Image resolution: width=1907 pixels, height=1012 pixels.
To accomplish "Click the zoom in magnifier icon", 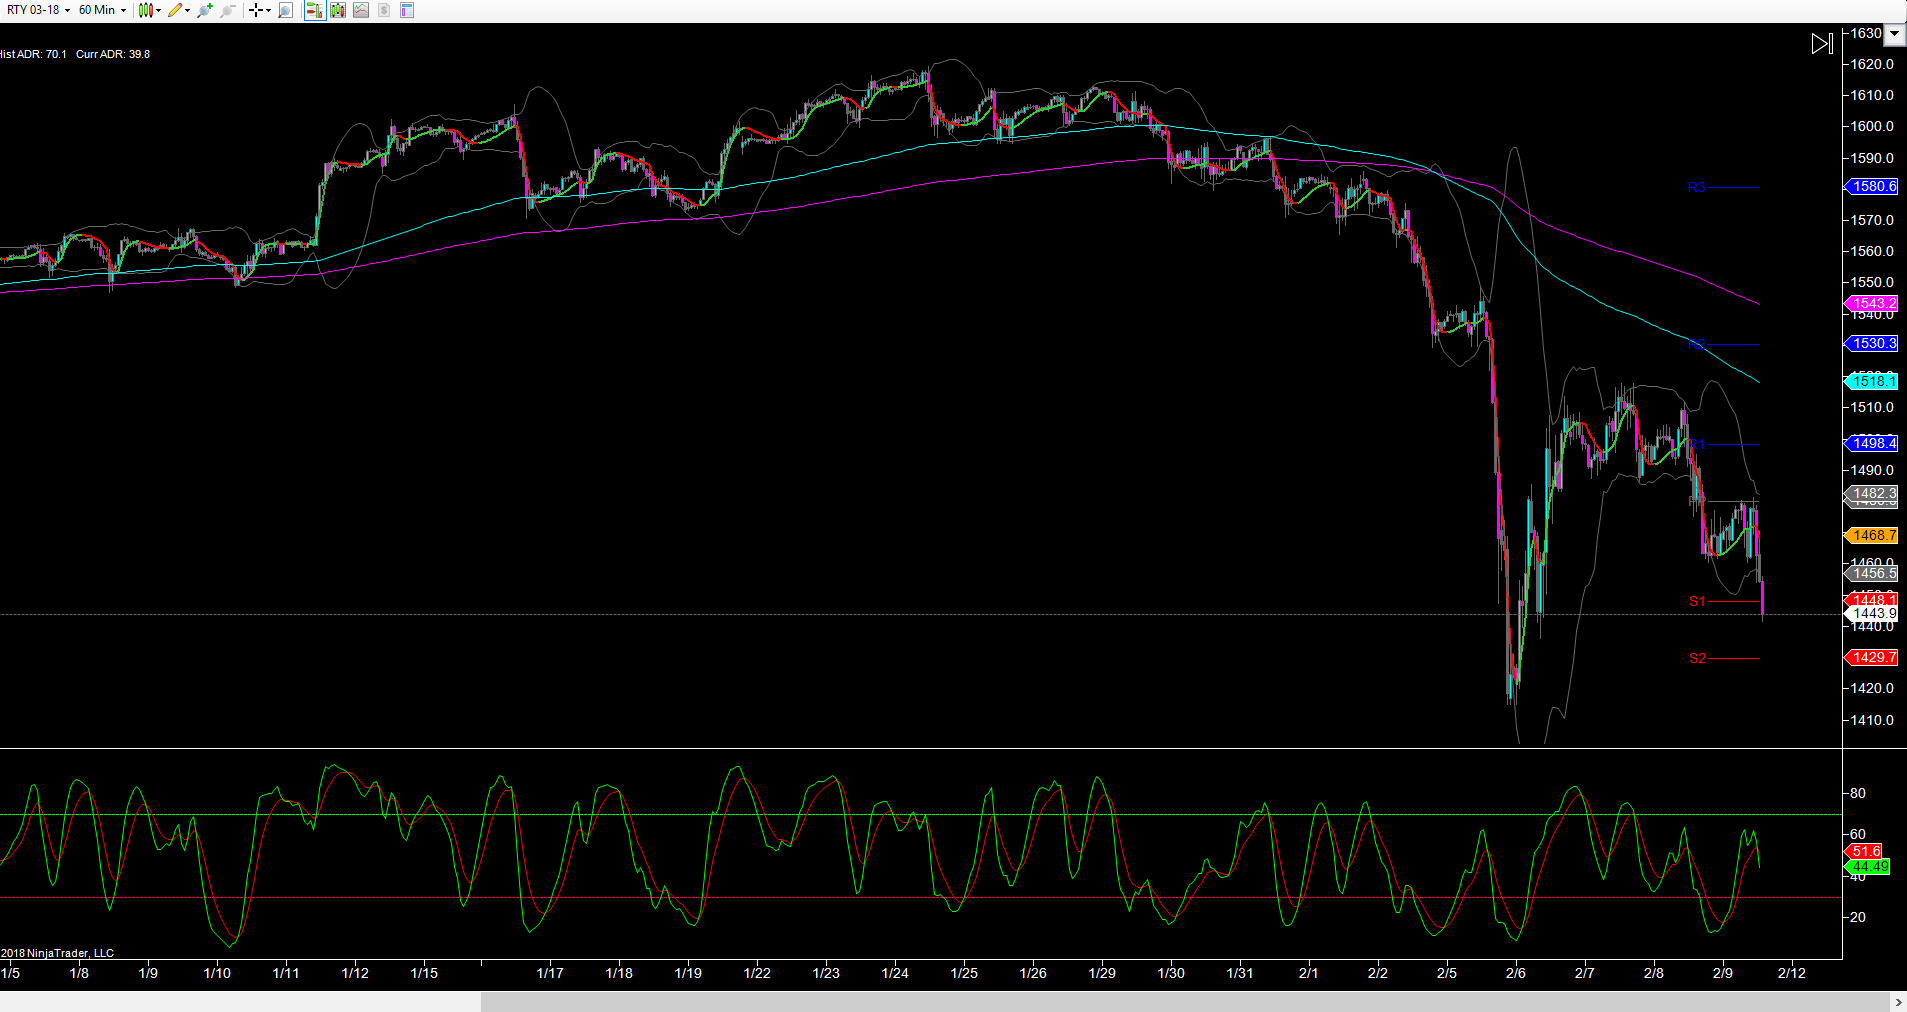I will (x=205, y=10).
